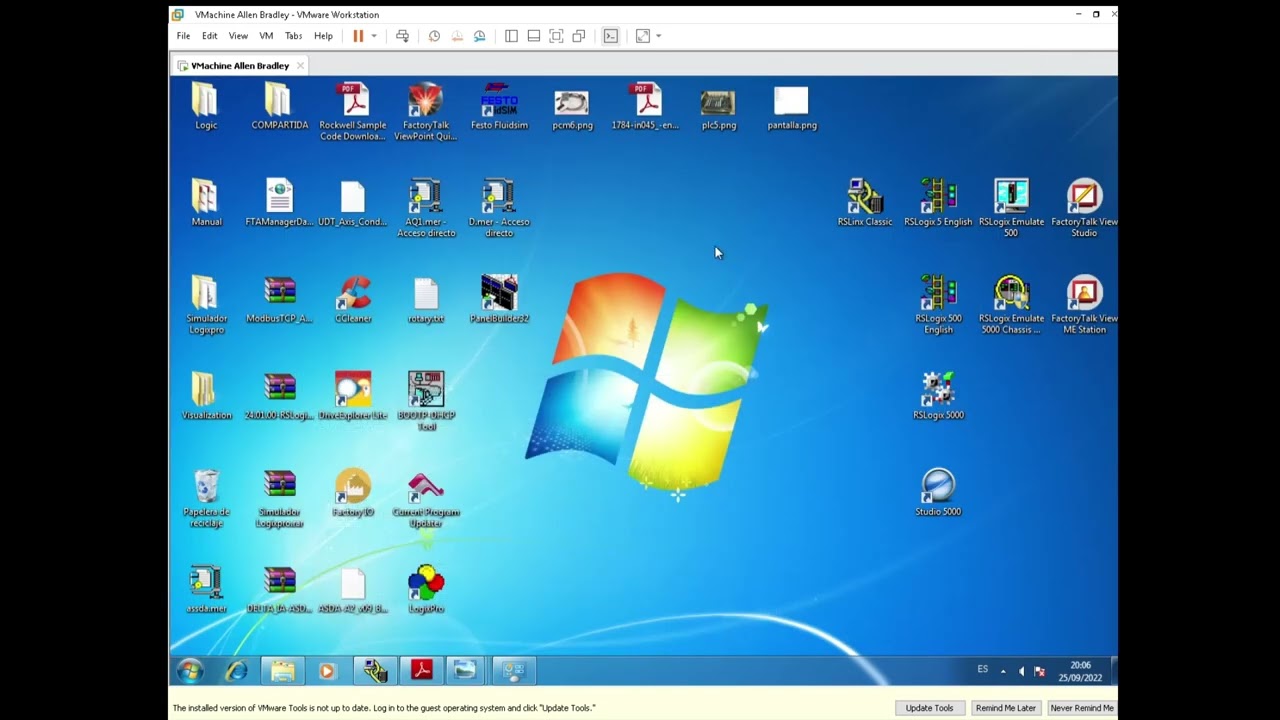1280x720 pixels.
Task: Open the RSLinx Classic shortcut
Action: tap(865, 203)
